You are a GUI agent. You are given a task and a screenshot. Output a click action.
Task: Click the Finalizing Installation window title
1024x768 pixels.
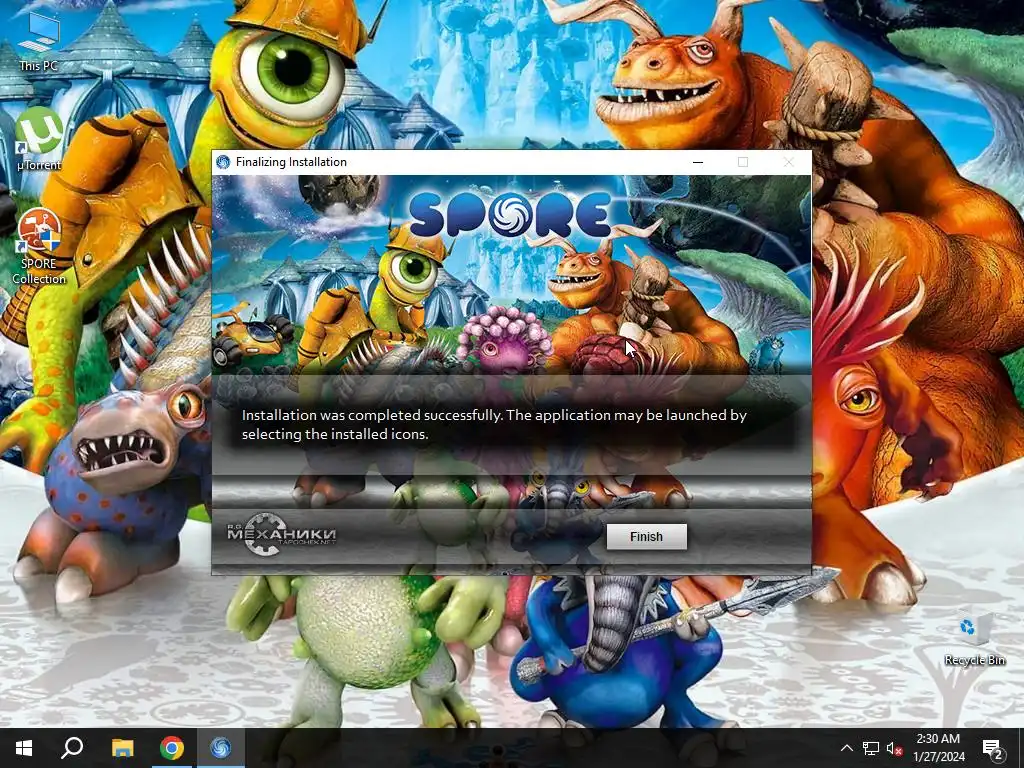click(291, 162)
